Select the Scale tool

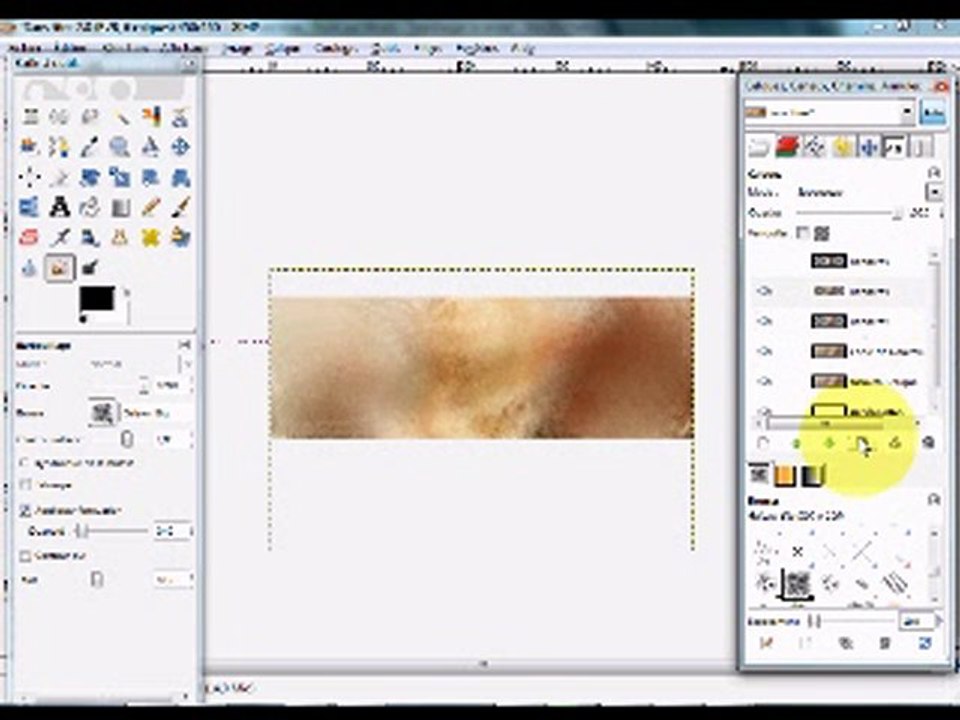click(121, 178)
